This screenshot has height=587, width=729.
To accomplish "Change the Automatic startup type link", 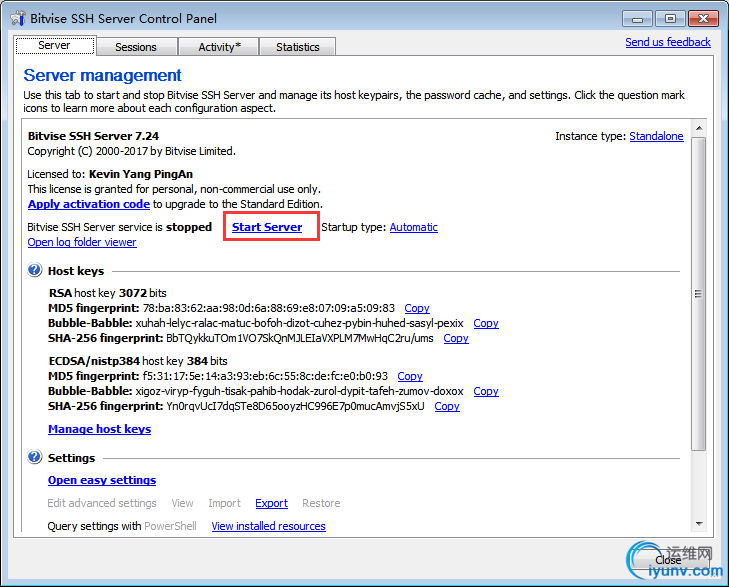I will [x=413, y=227].
